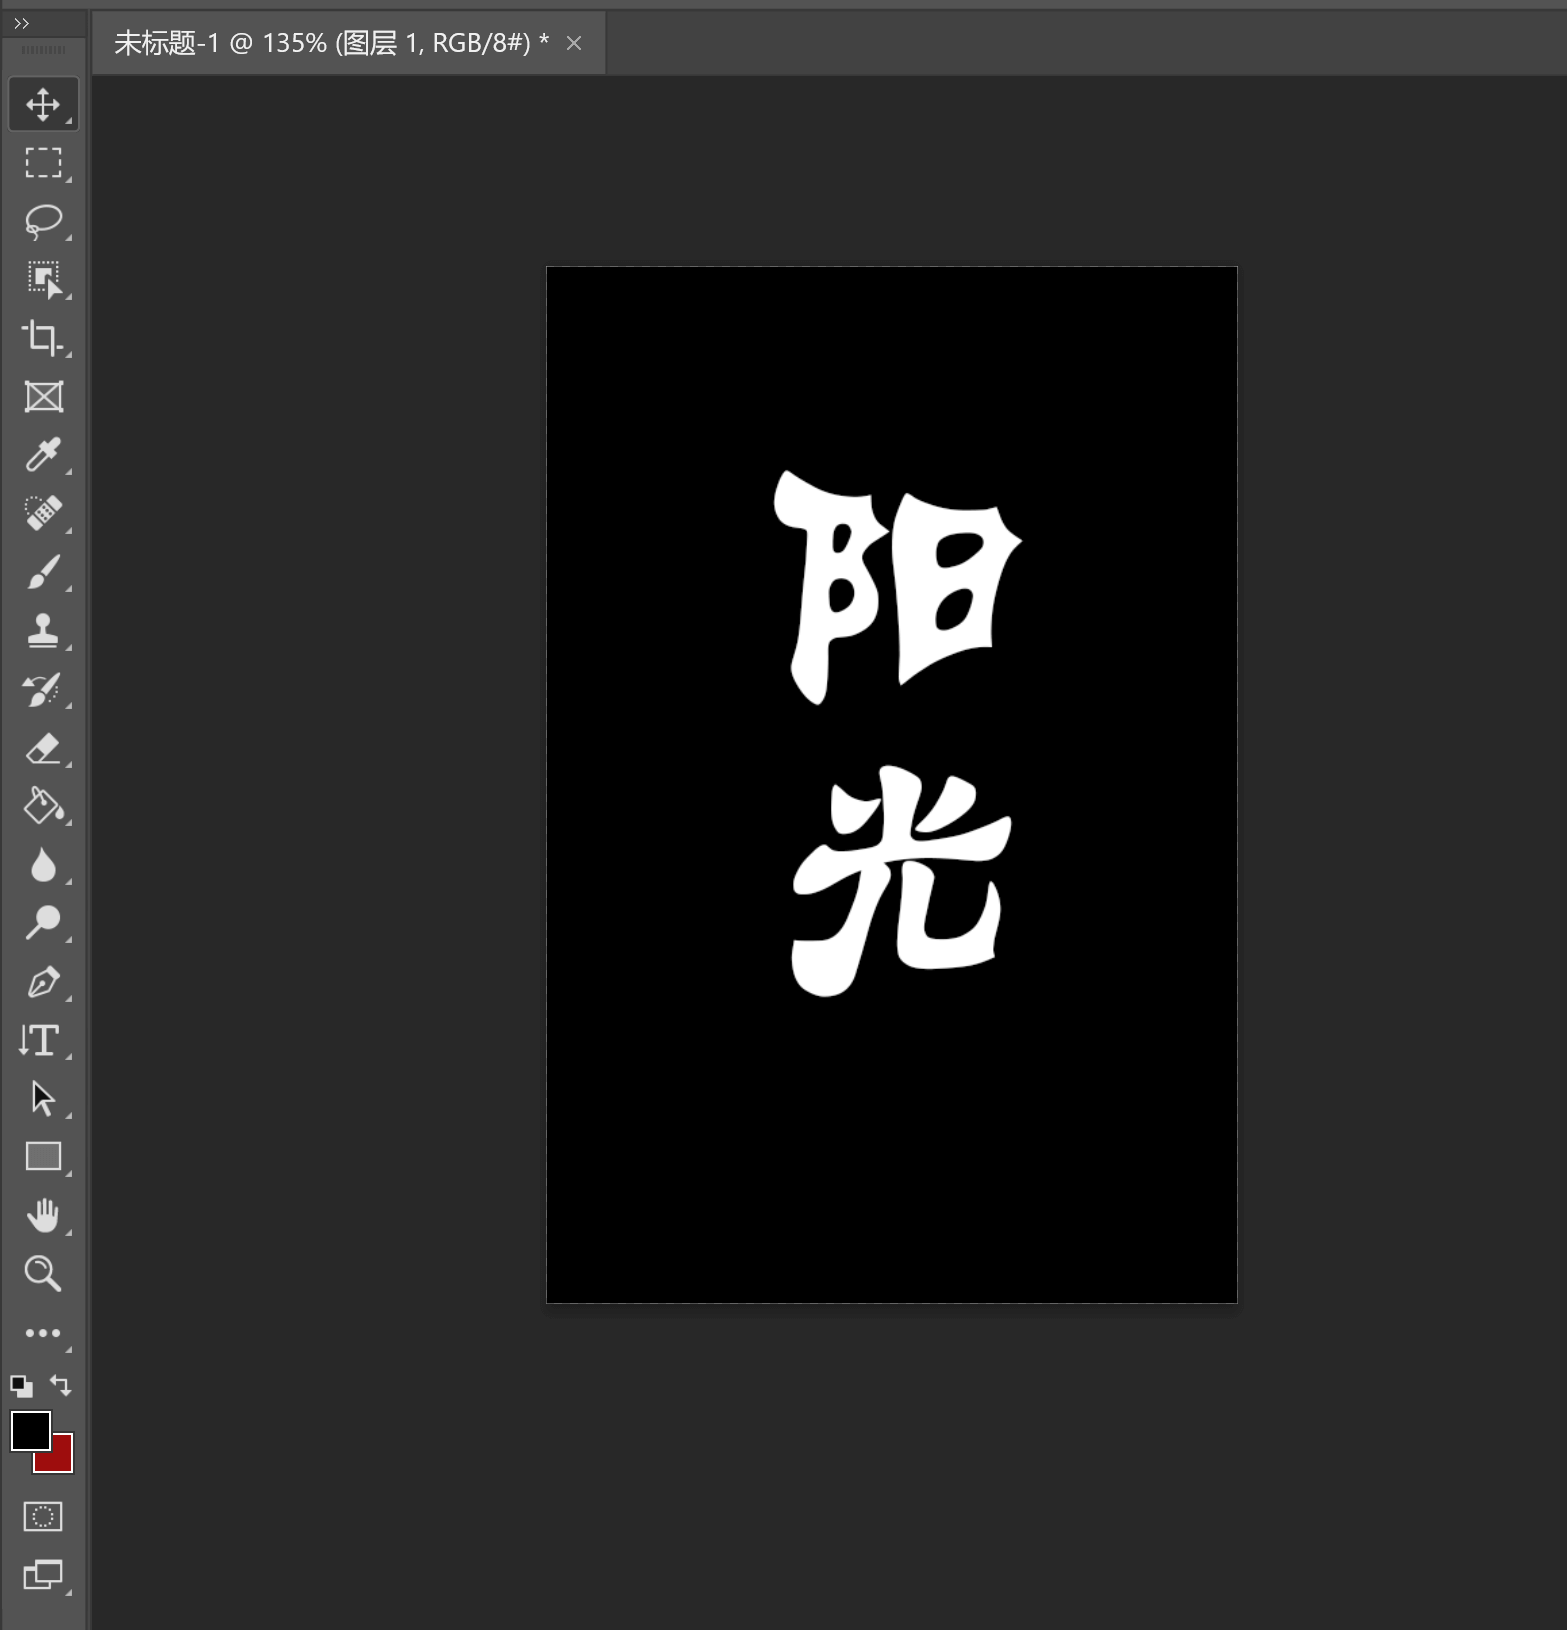Select the Move tool
Image resolution: width=1567 pixels, height=1630 pixels.
(43, 105)
